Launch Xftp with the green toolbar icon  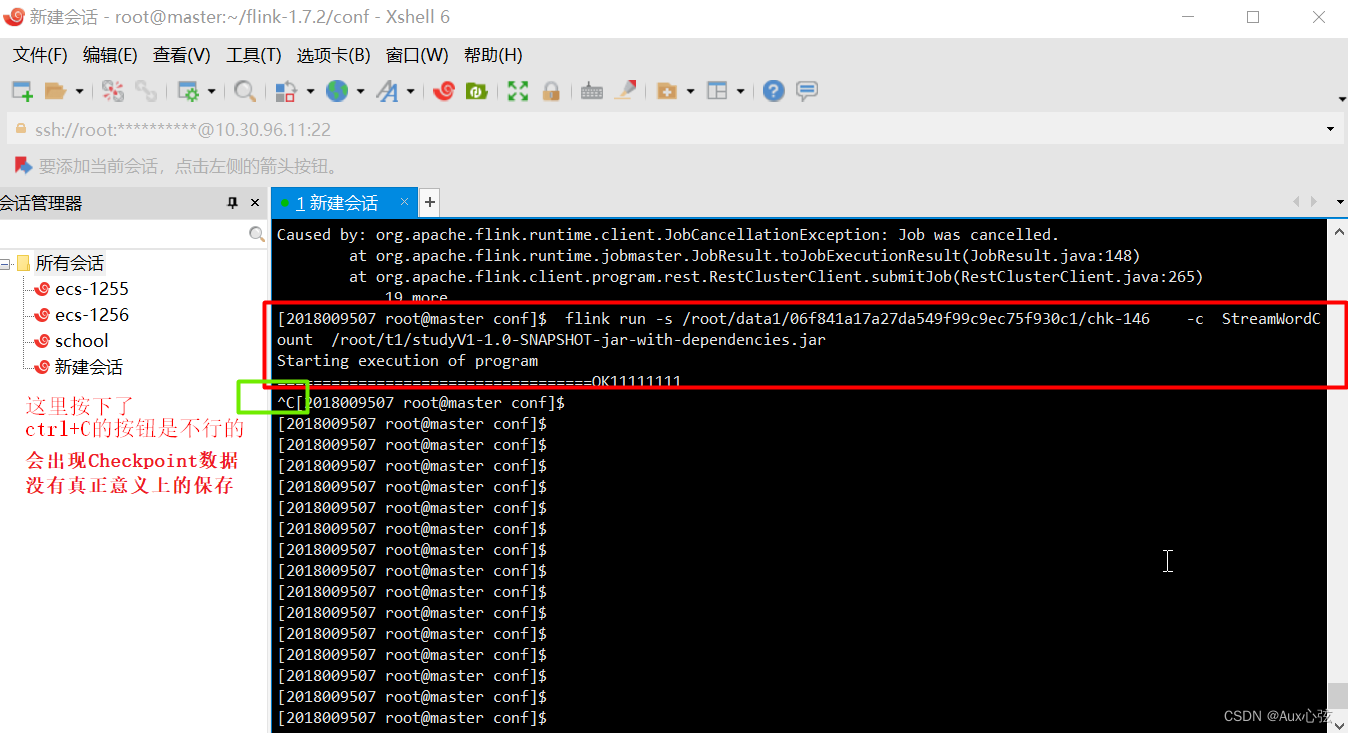(476, 91)
